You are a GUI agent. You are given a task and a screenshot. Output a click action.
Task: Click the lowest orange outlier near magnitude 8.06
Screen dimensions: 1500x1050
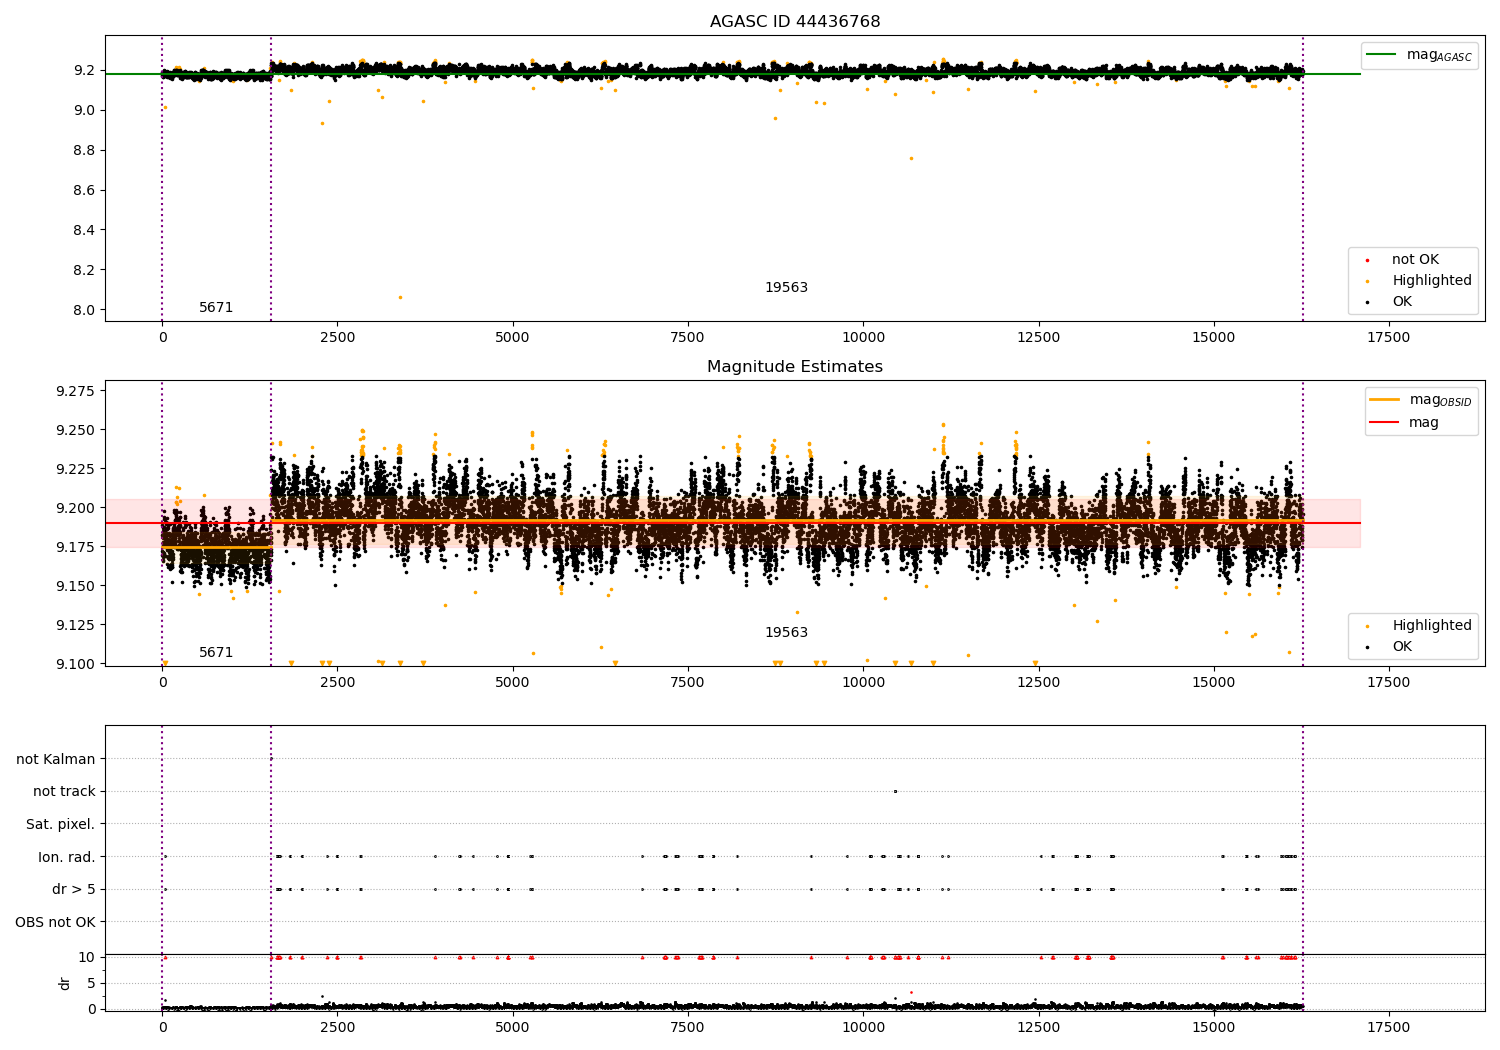point(400,297)
